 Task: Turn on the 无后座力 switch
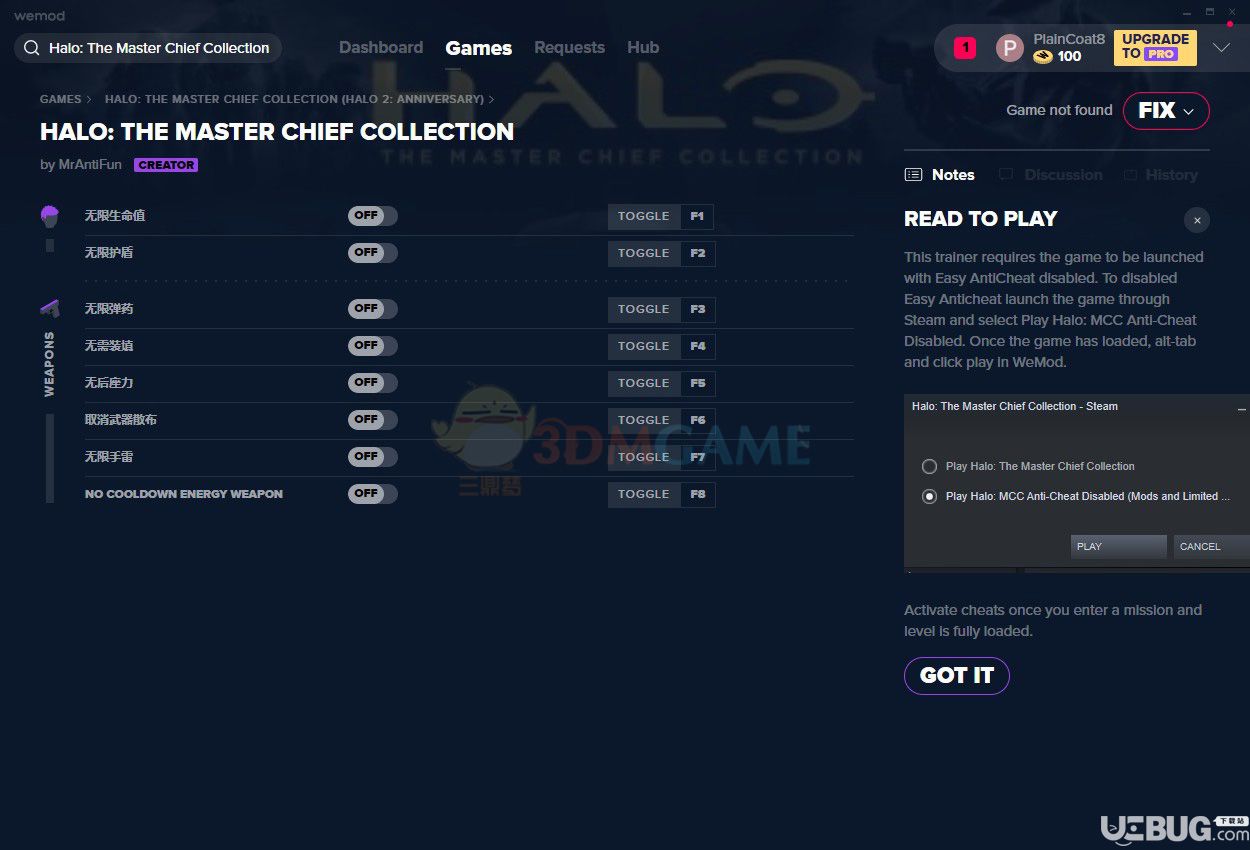click(373, 383)
